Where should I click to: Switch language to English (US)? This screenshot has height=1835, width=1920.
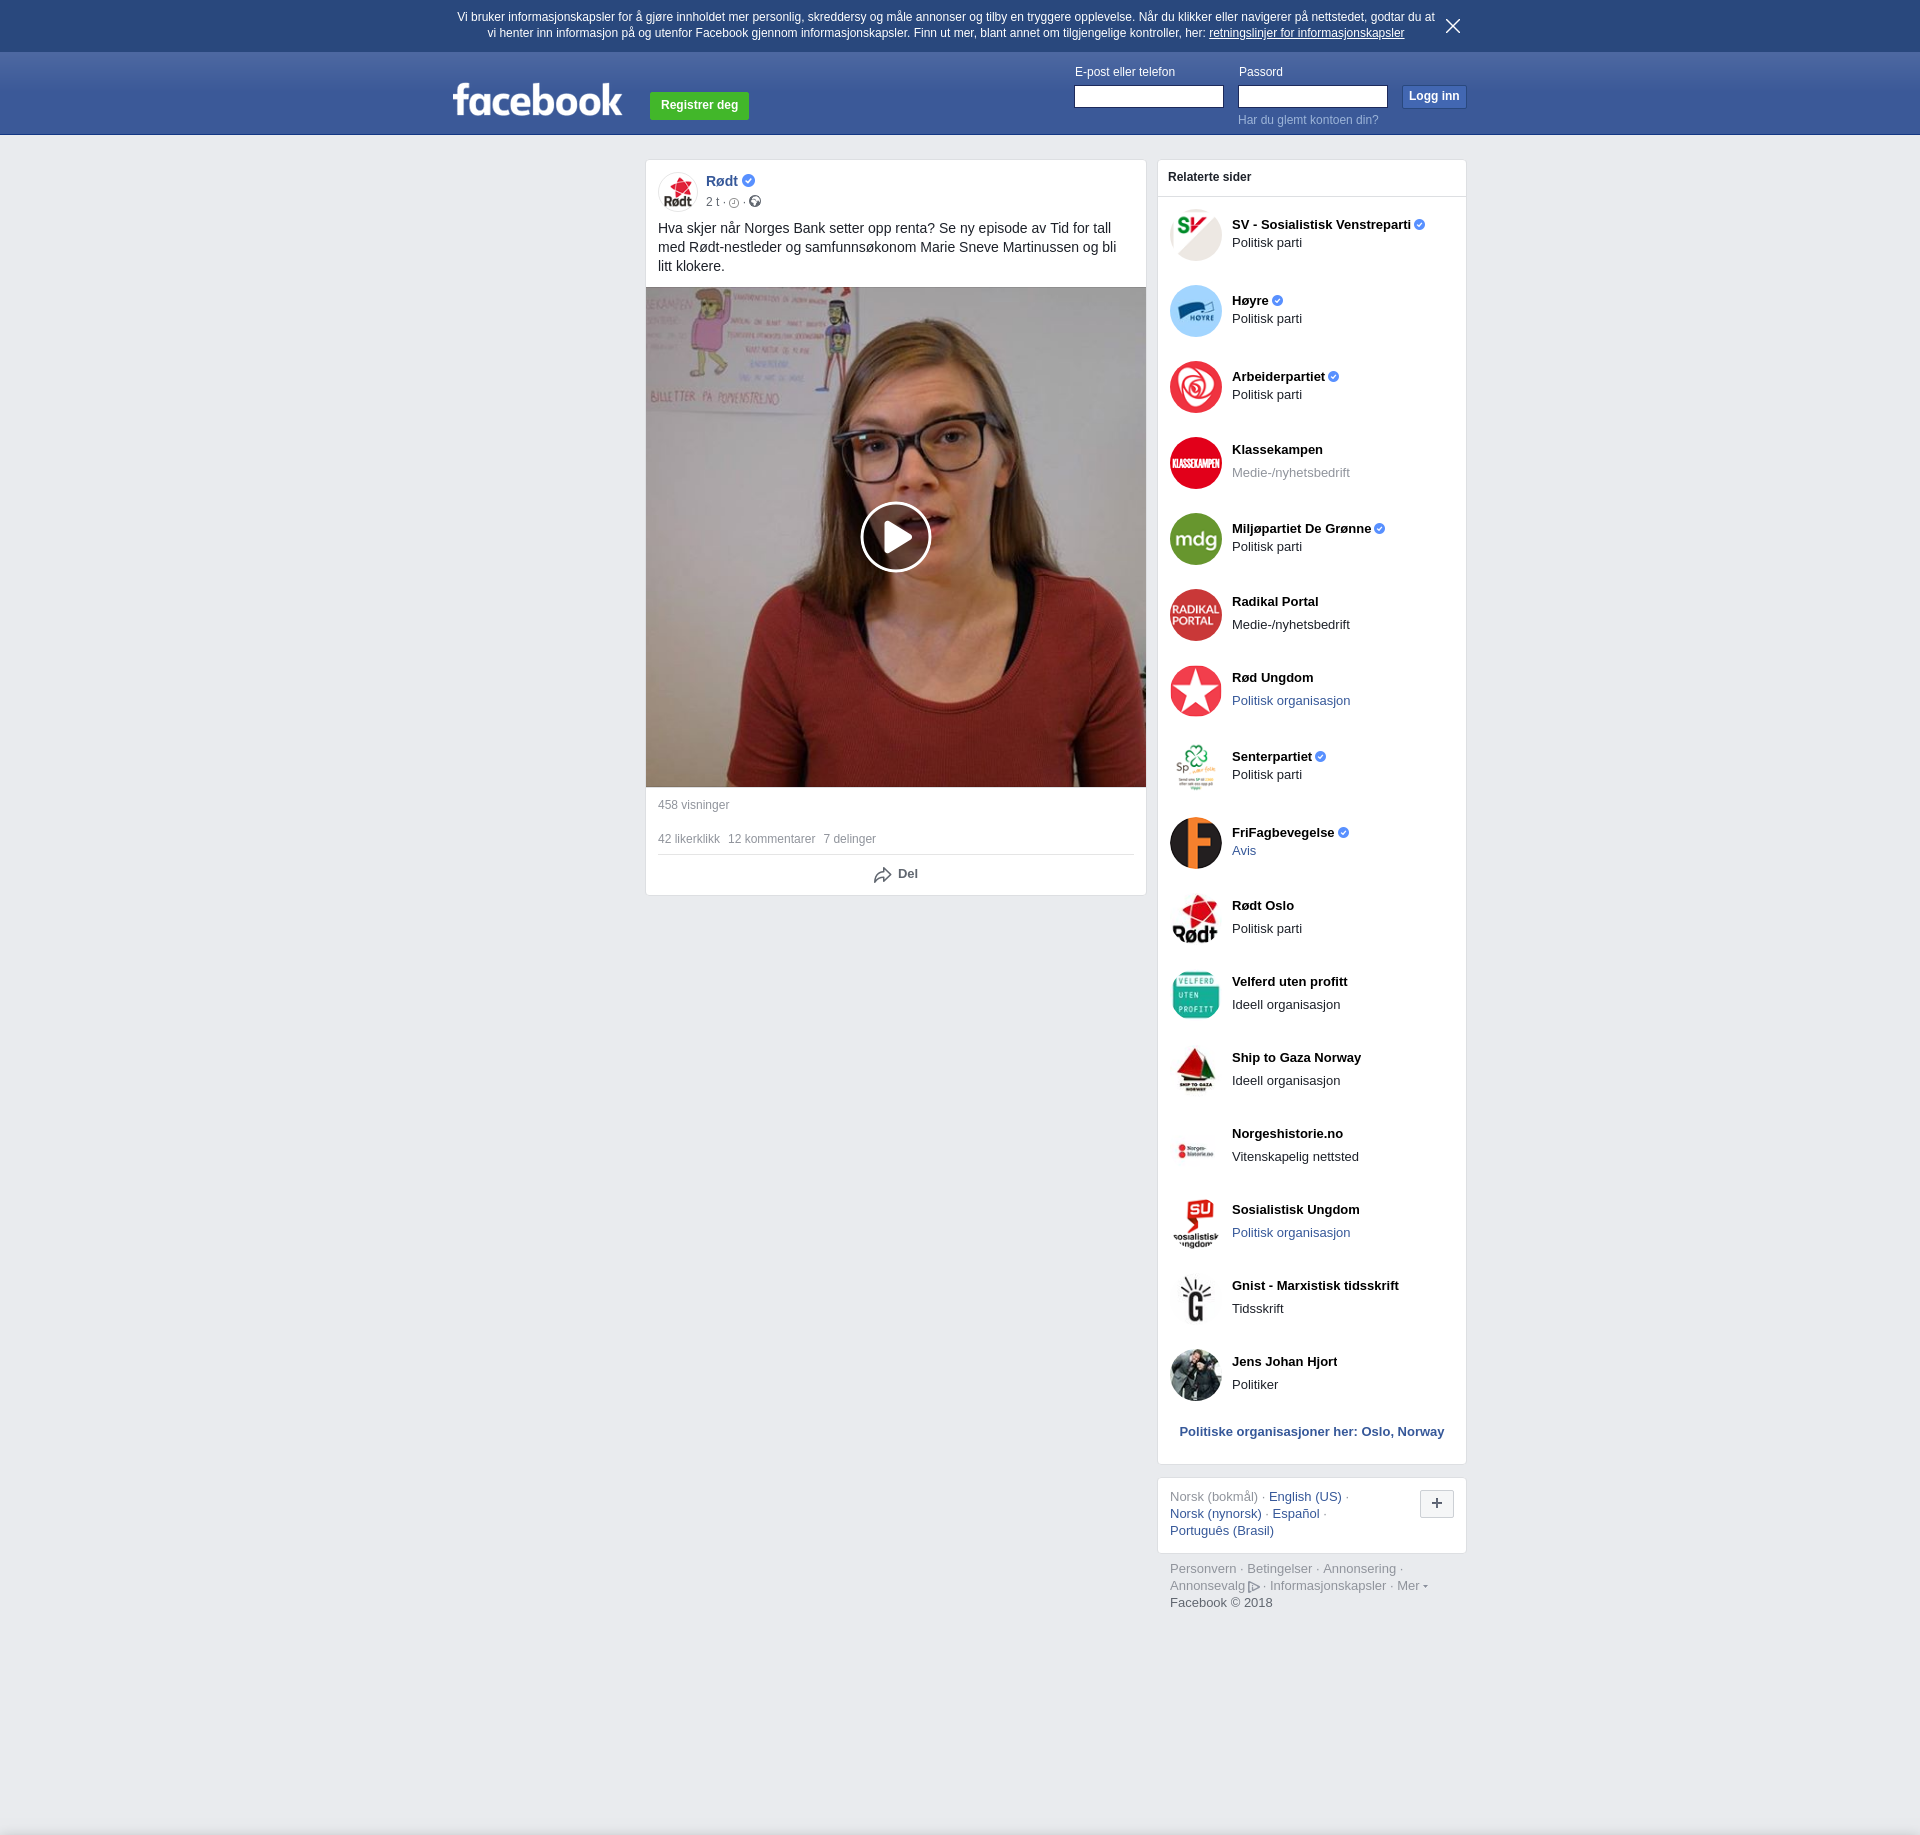coord(1305,1497)
